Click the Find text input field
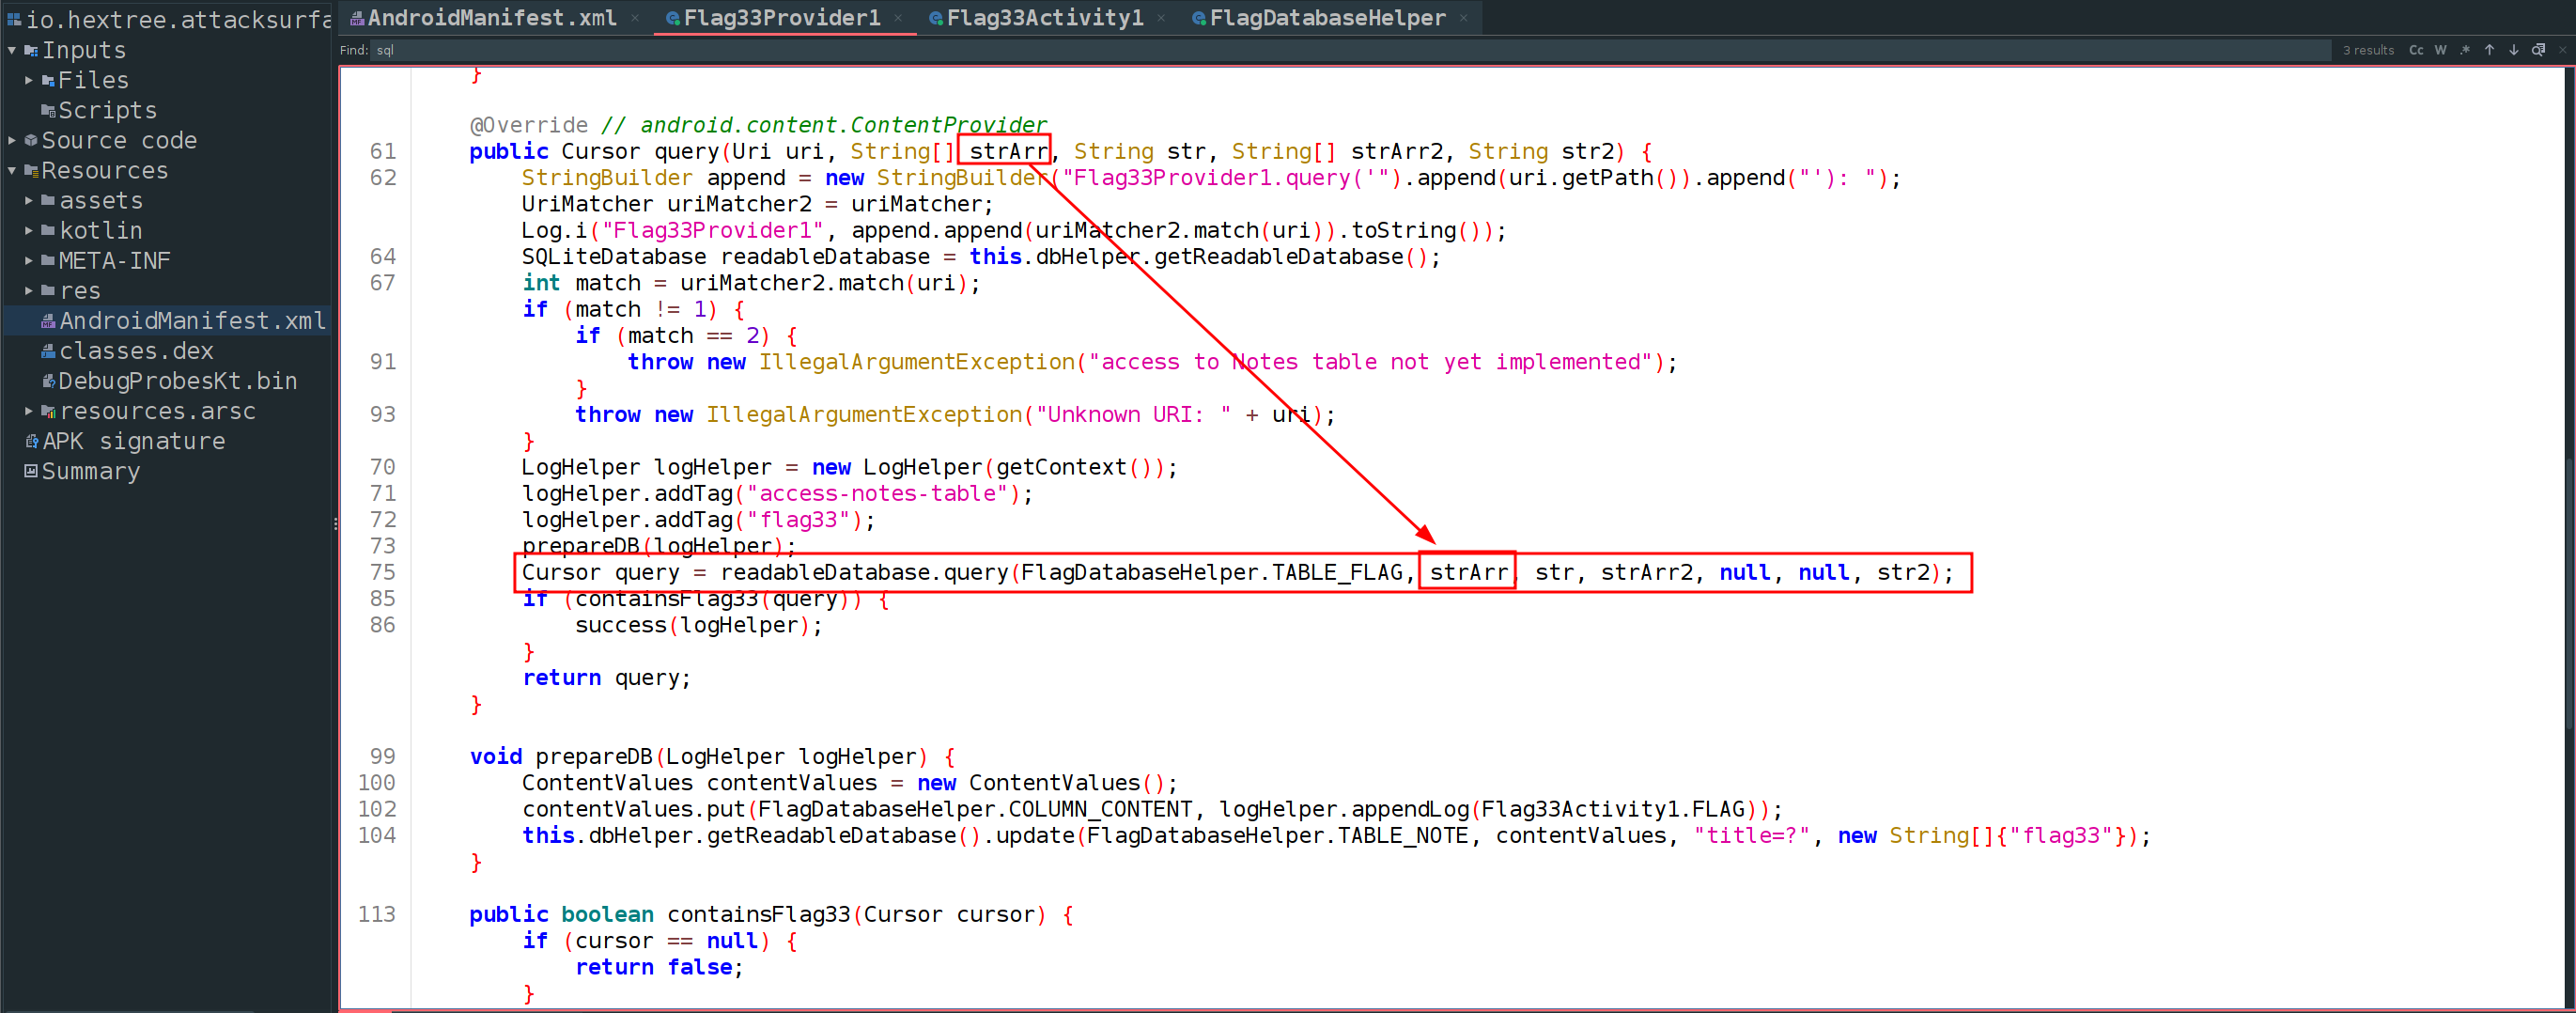 pos(1350,50)
